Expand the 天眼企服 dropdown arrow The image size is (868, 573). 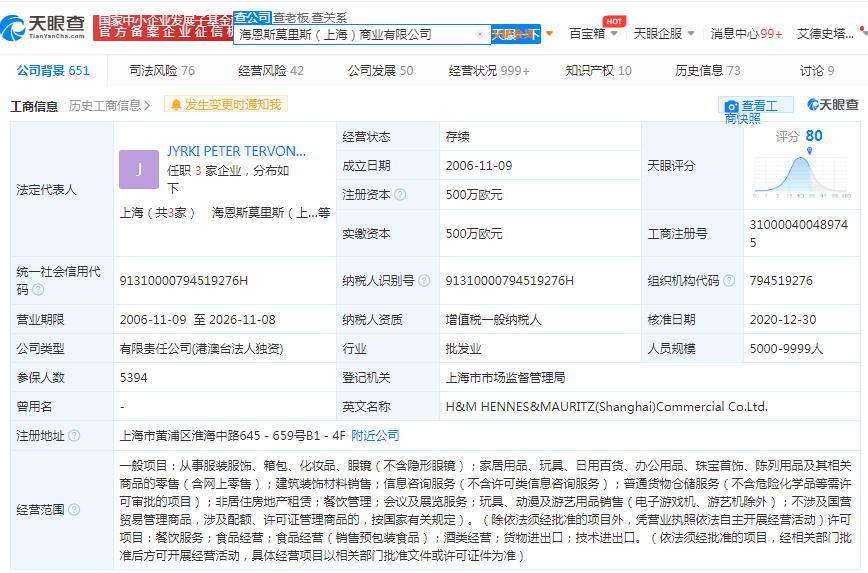tap(691, 34)
